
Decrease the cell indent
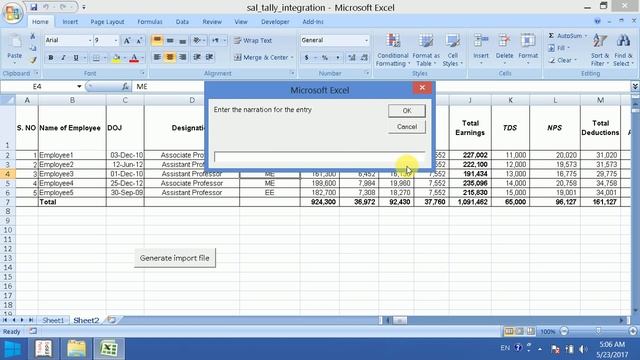[197, 57]
